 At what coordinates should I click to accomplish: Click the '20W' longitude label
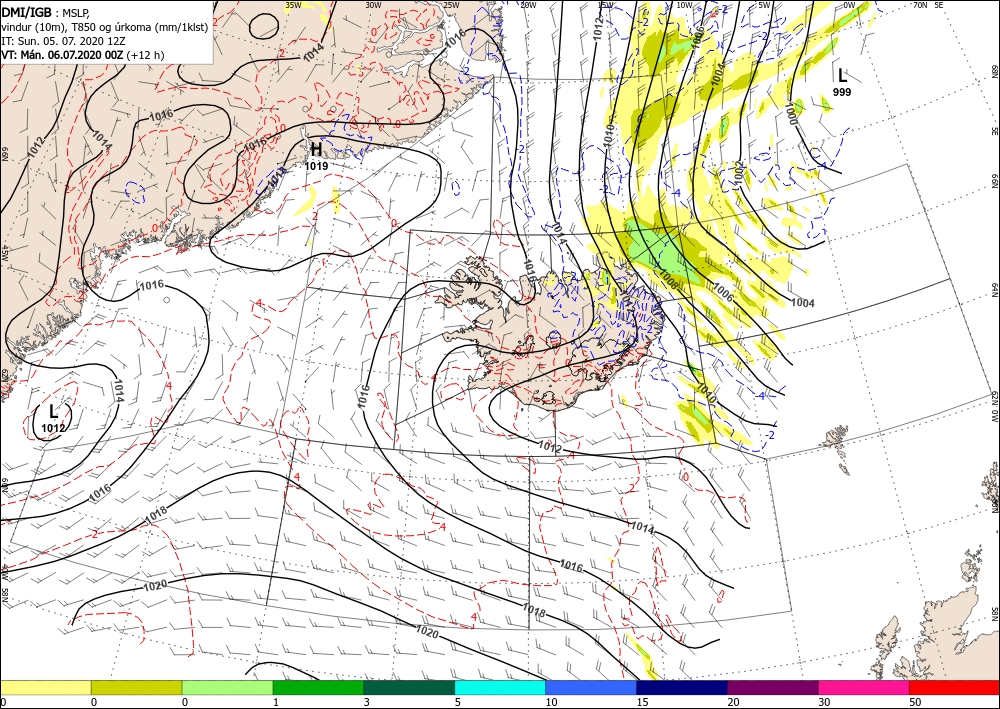[528, 5]
